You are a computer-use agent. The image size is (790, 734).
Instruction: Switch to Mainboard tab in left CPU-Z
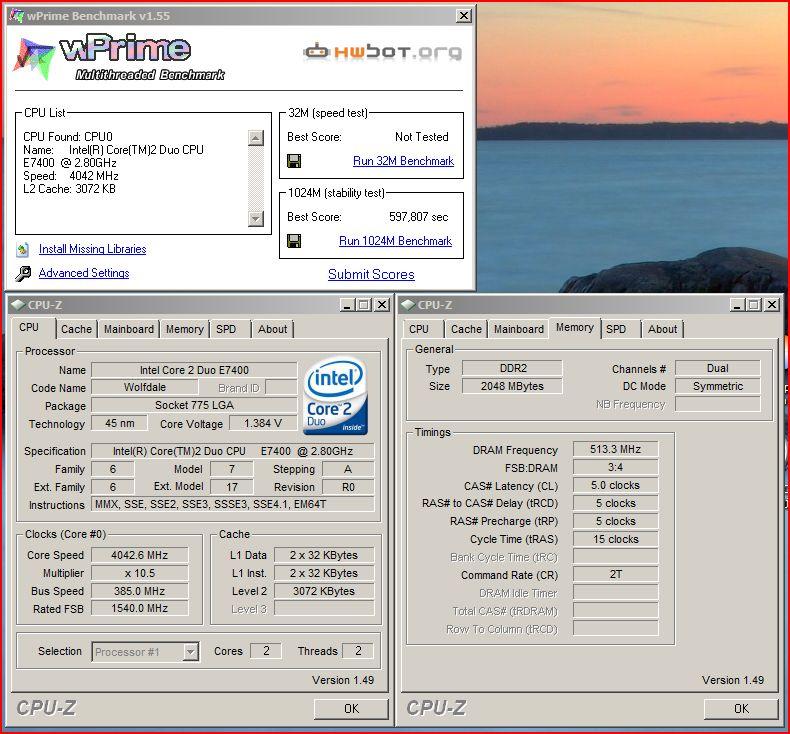coord(129,329)
